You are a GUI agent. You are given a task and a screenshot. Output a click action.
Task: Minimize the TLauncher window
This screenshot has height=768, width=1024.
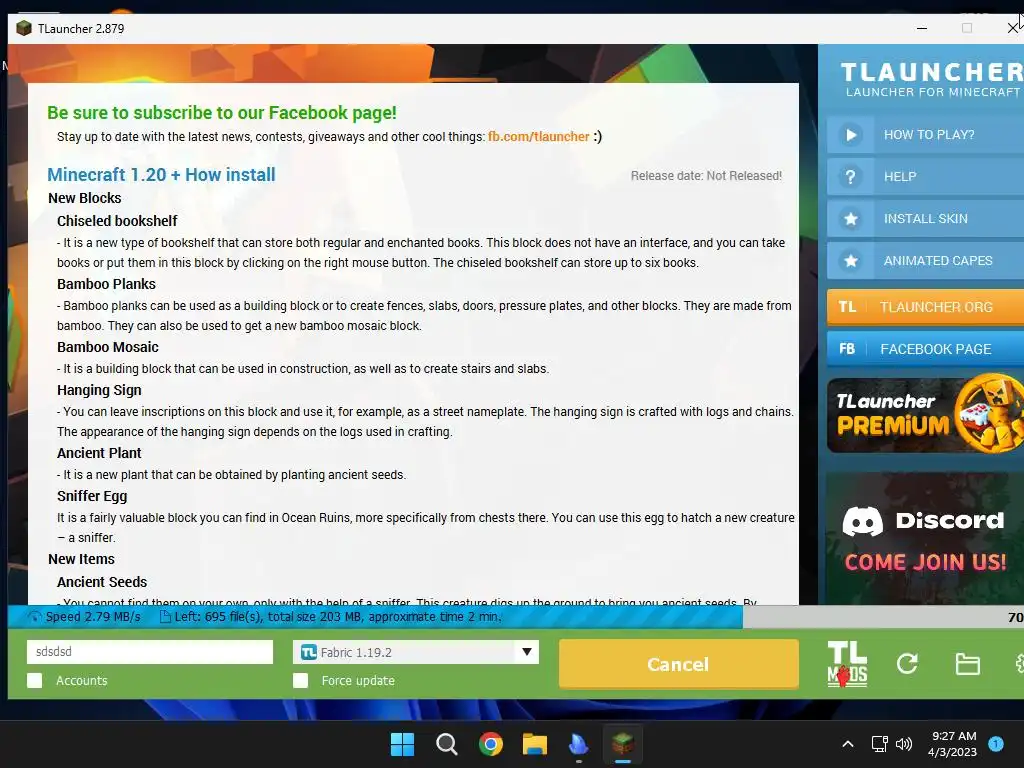[922, 28]
